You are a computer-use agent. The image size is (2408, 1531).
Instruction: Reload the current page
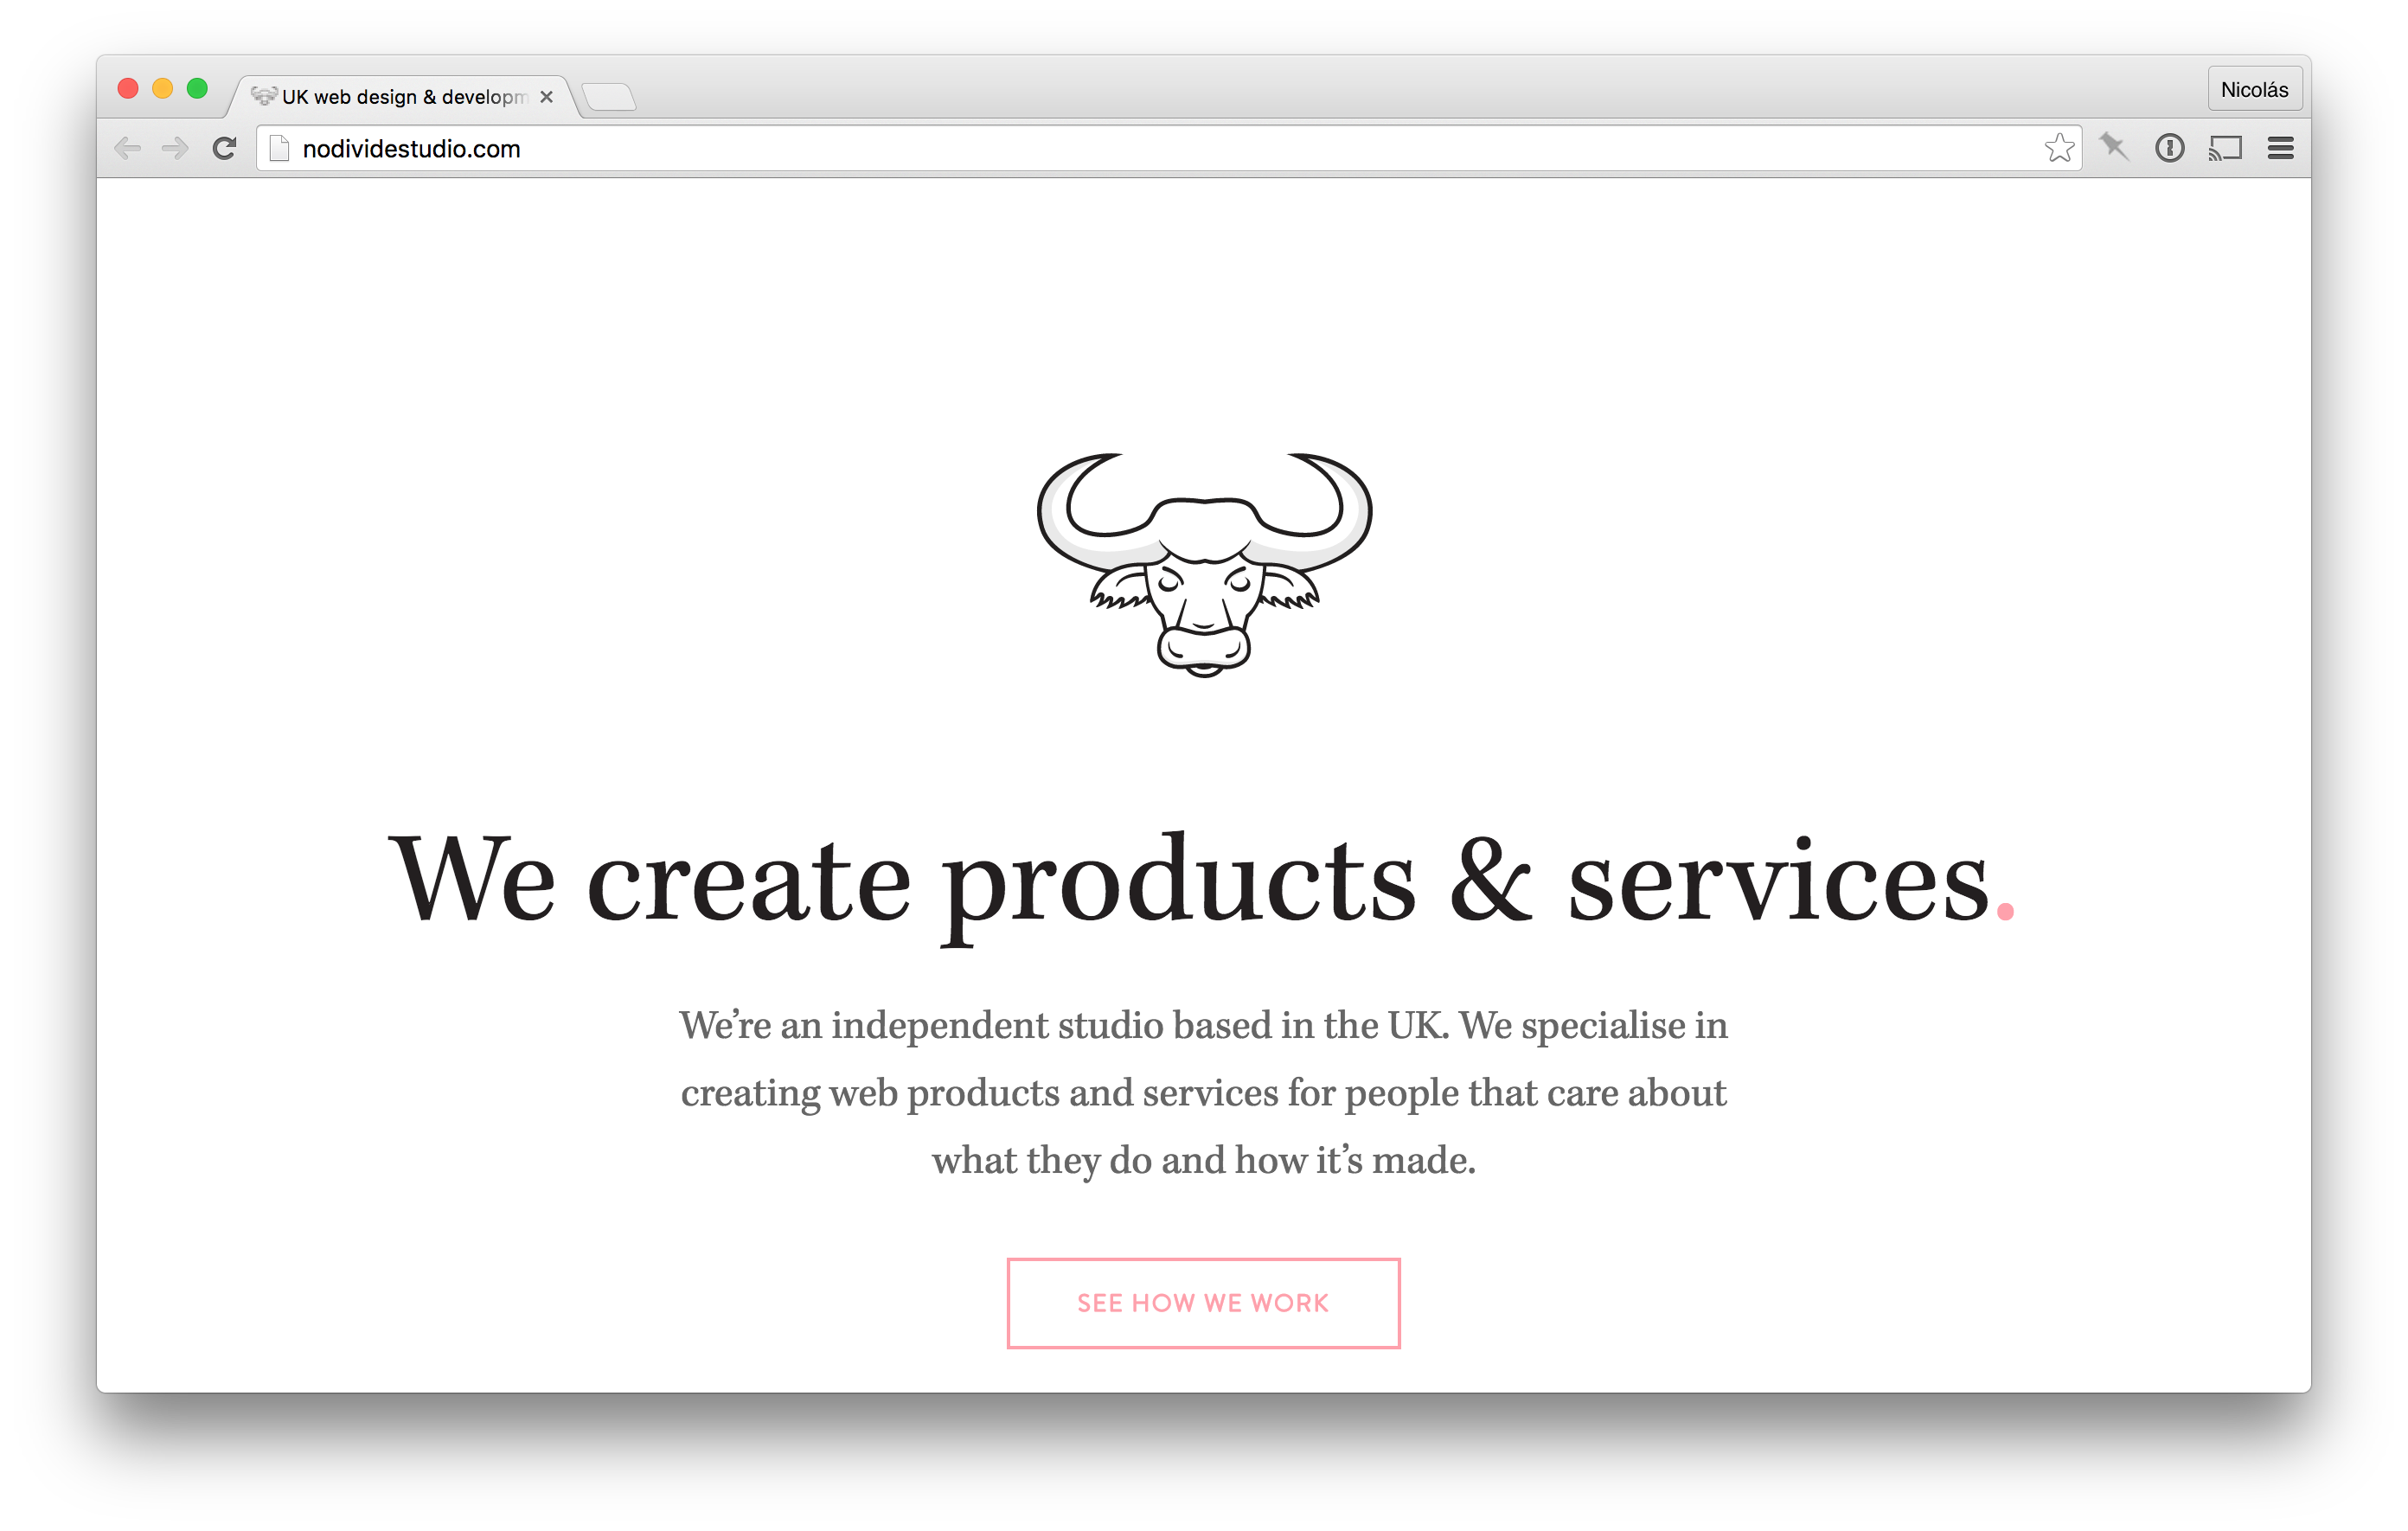tap(224, 149)
